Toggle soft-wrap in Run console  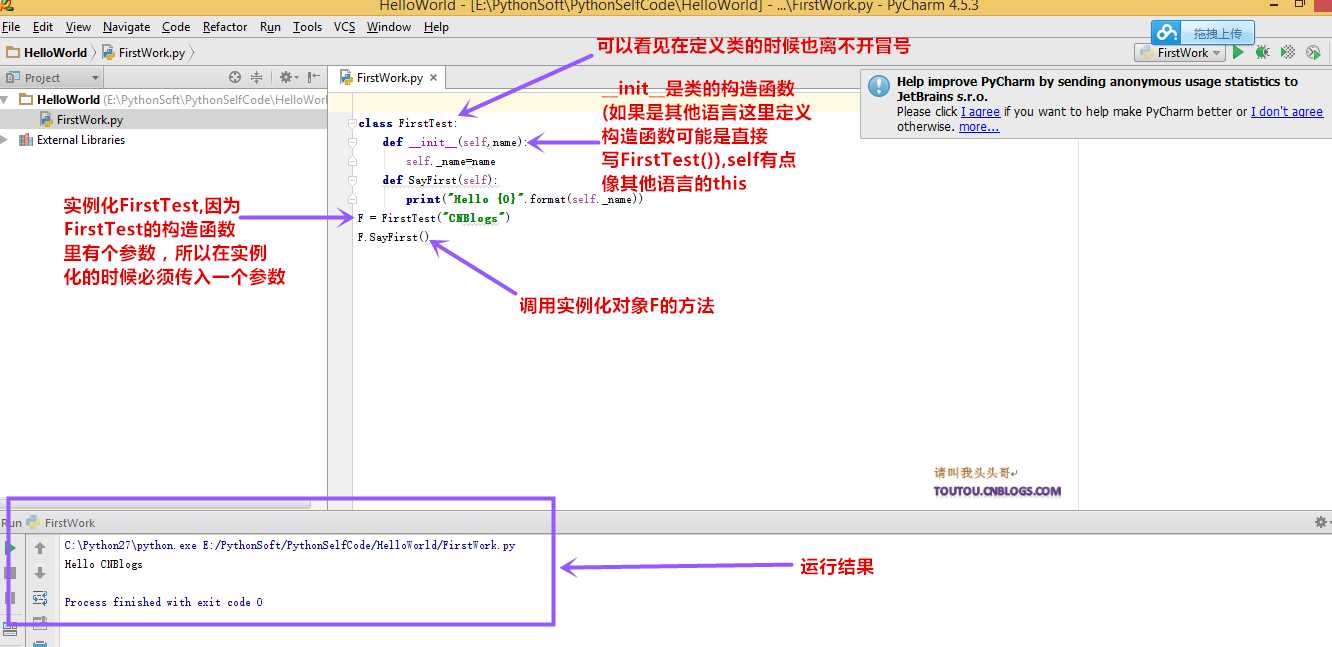(40, 598)
